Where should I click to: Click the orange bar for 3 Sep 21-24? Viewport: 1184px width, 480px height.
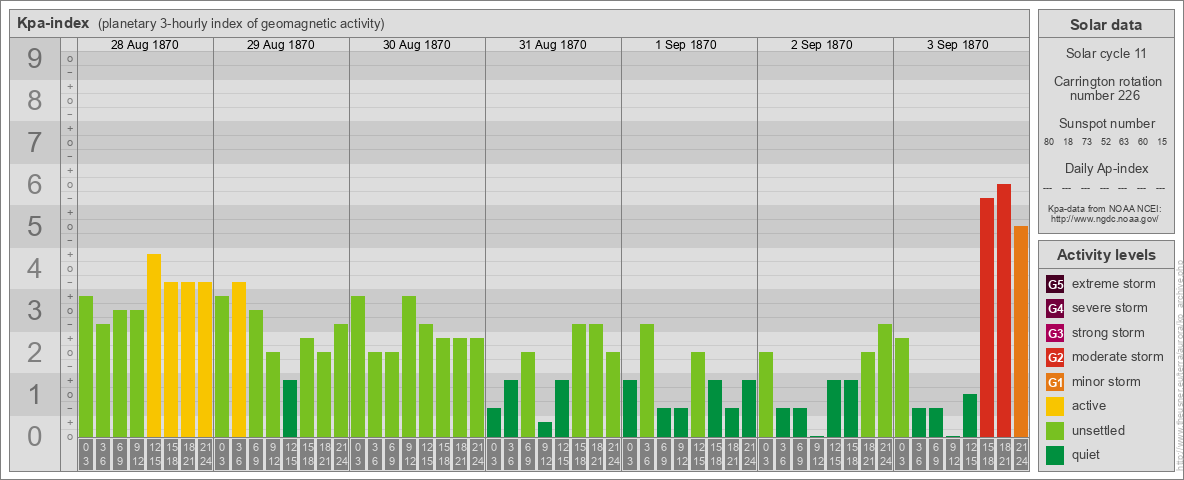click(x=1021, y=331)
